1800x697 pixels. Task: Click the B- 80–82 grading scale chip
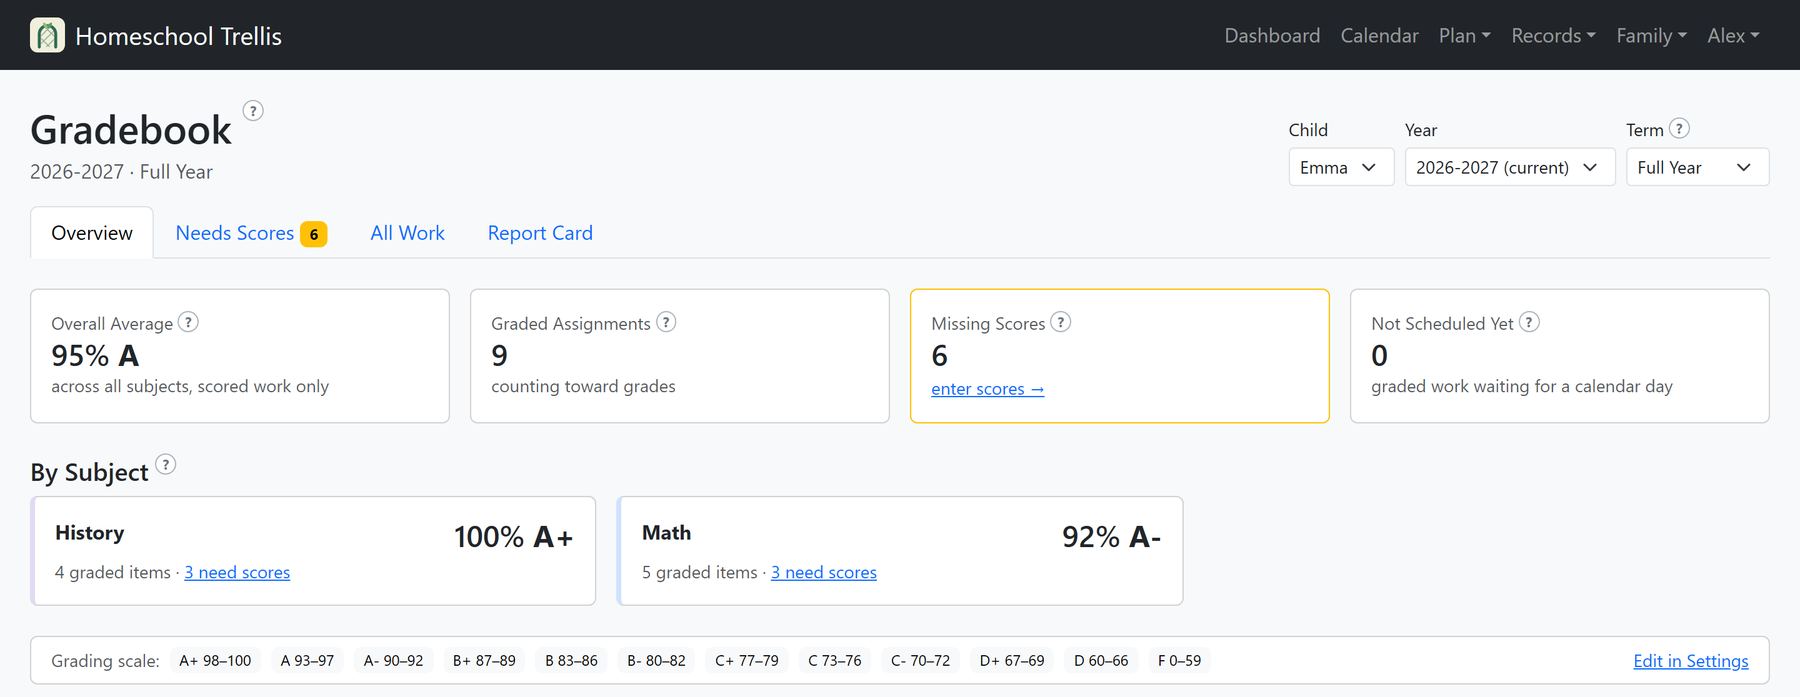click(656, 660)
